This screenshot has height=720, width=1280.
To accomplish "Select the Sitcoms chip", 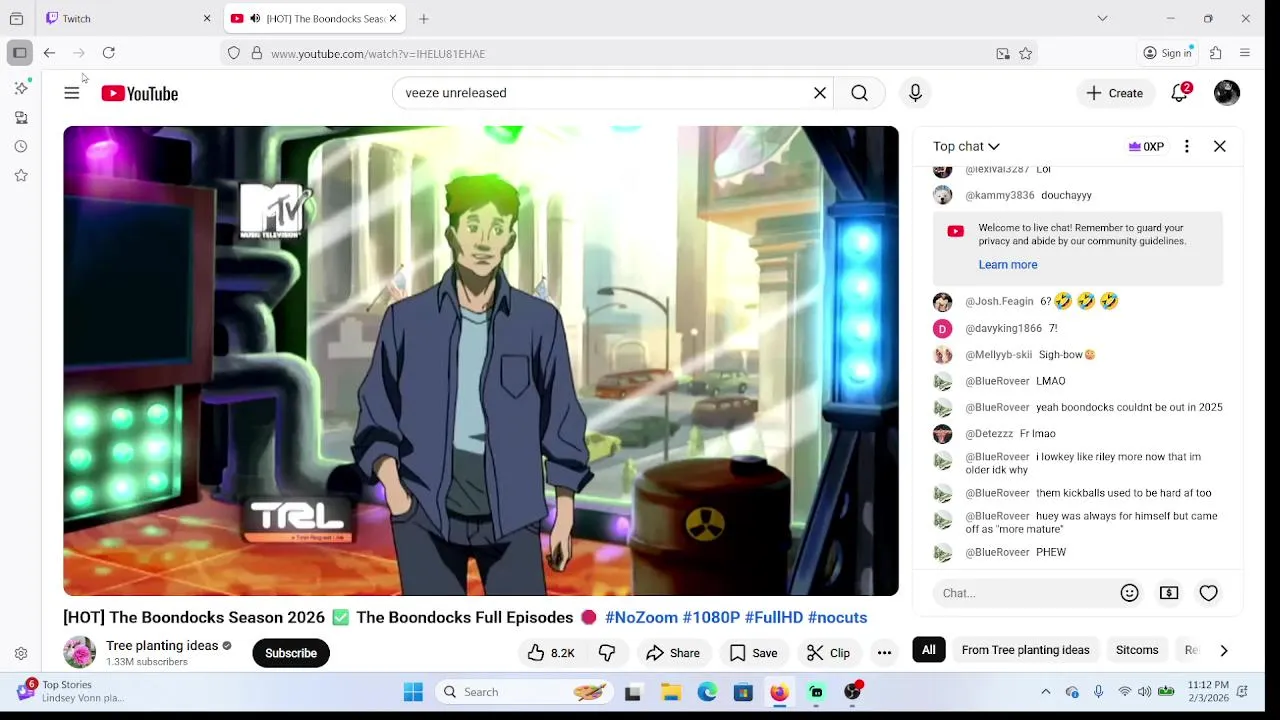I will click(x=1137, y=650).
